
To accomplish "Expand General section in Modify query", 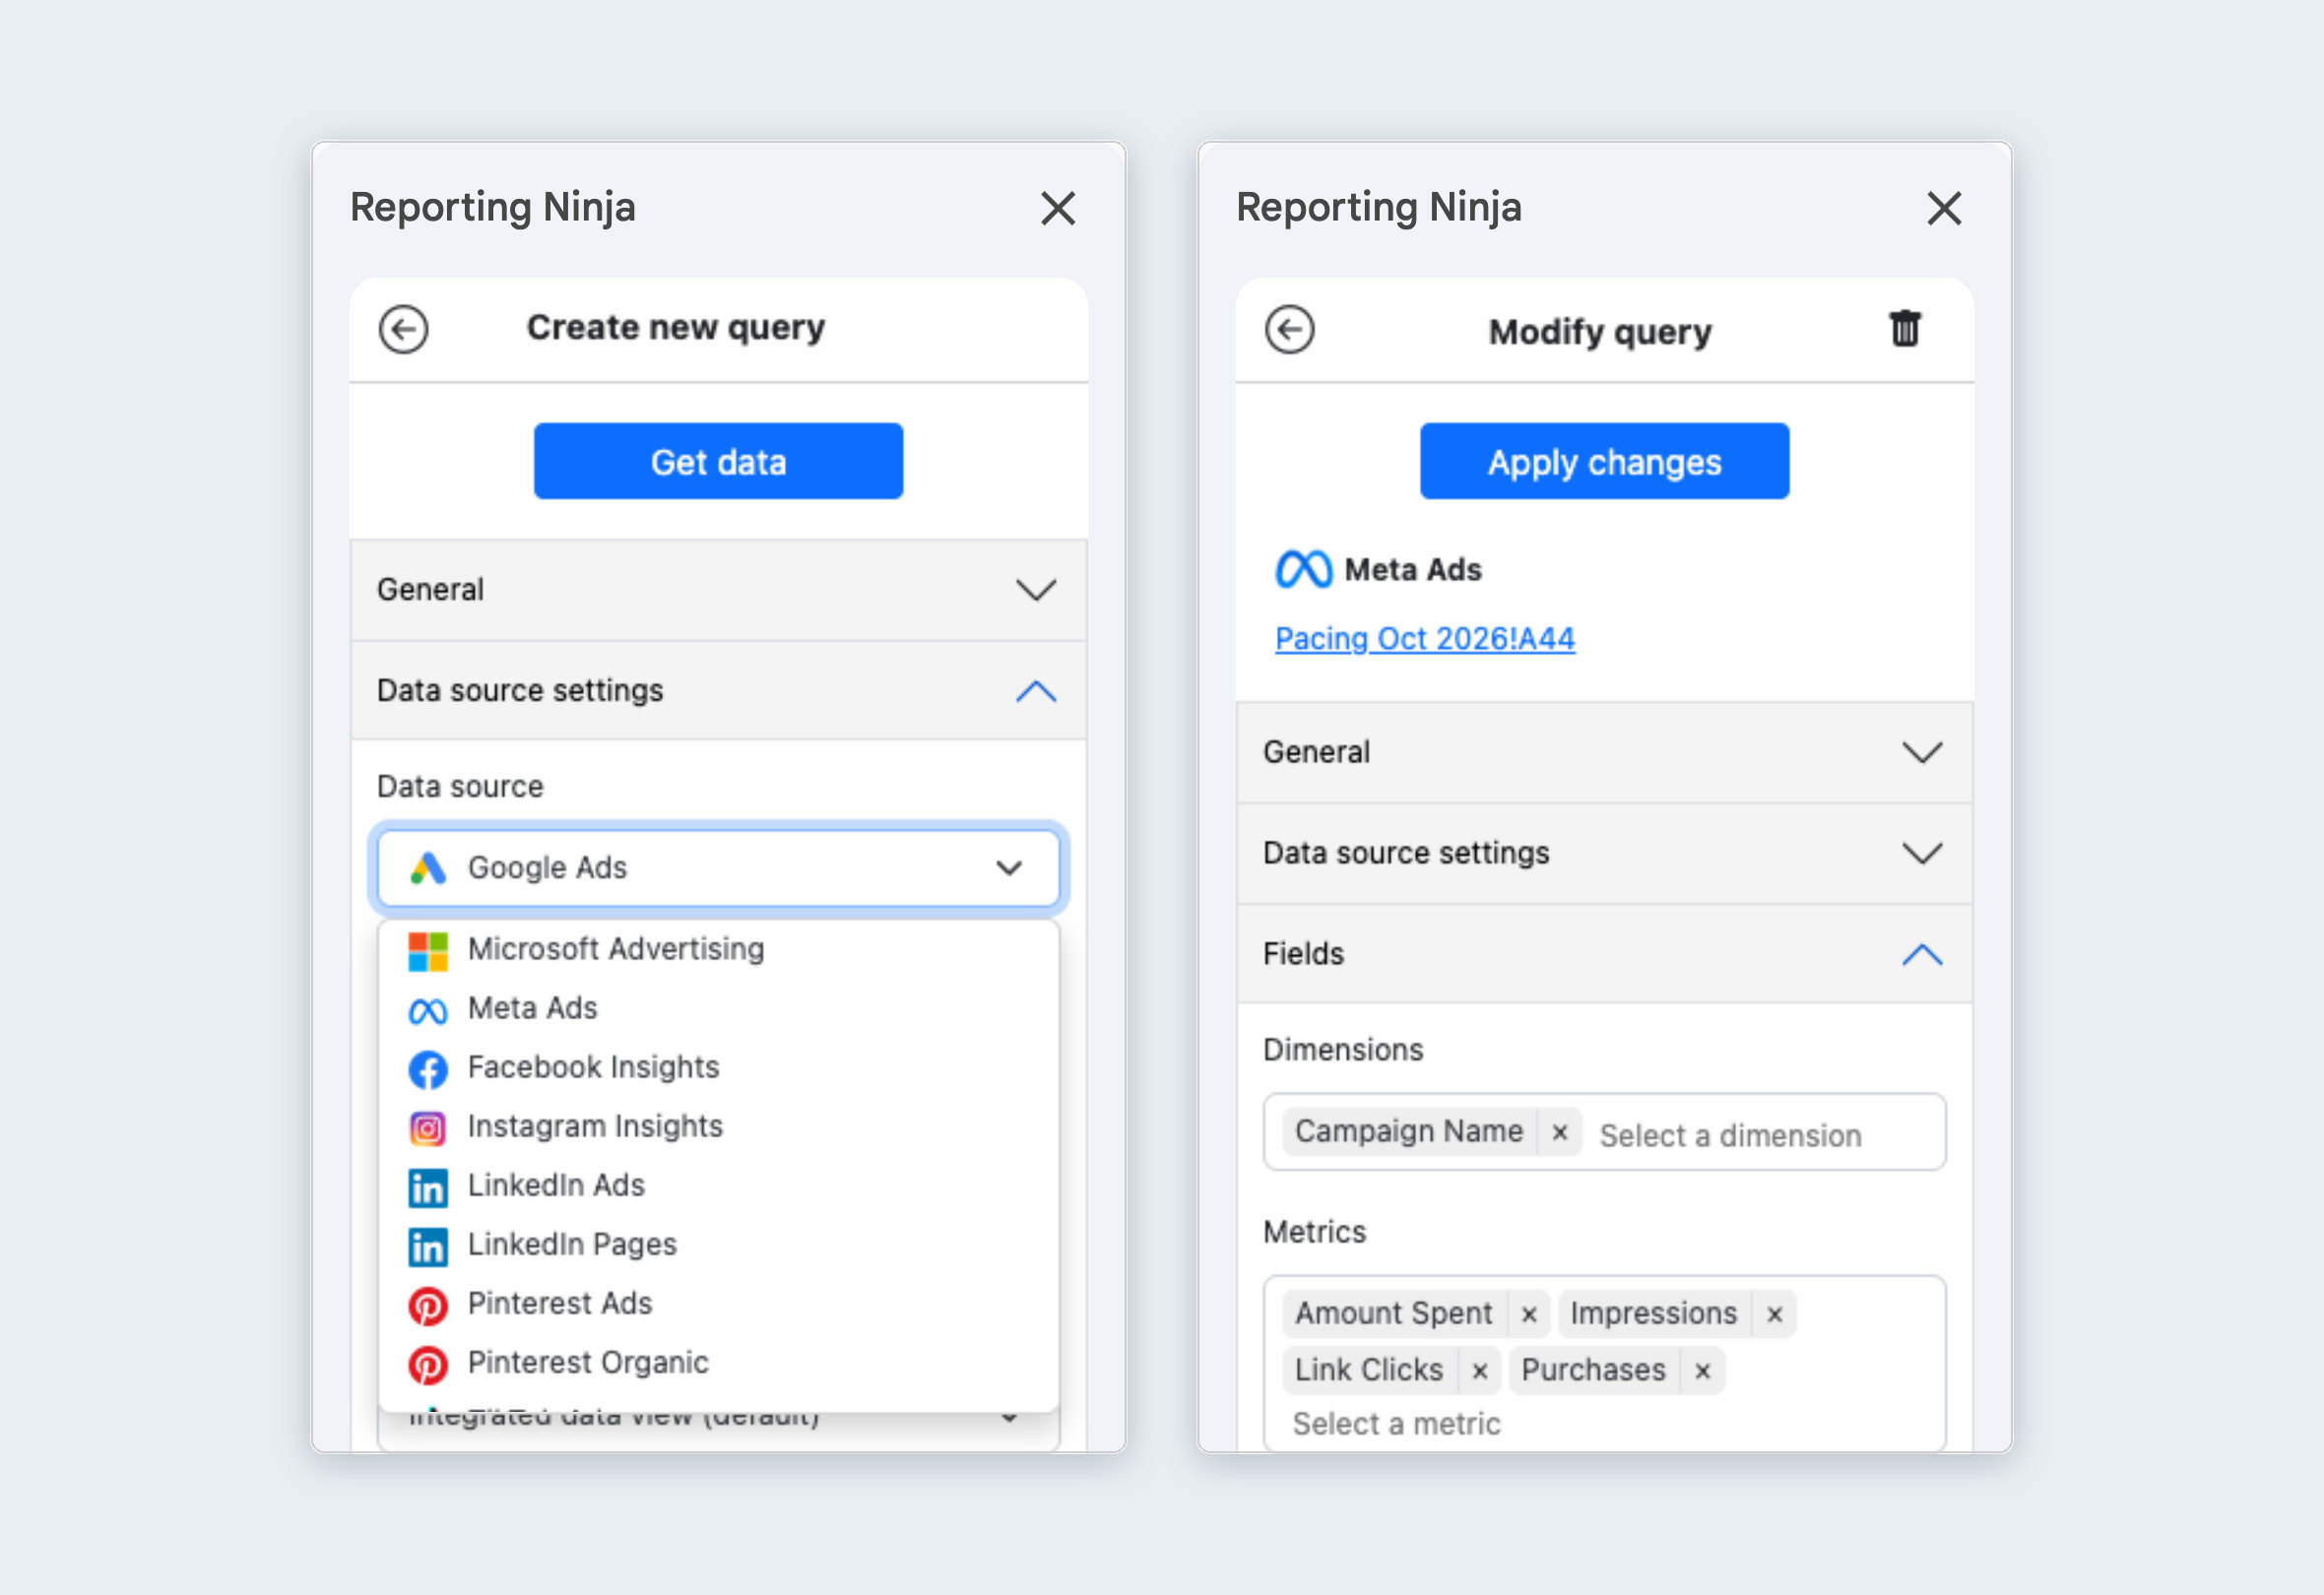I will pos(1604,752).
